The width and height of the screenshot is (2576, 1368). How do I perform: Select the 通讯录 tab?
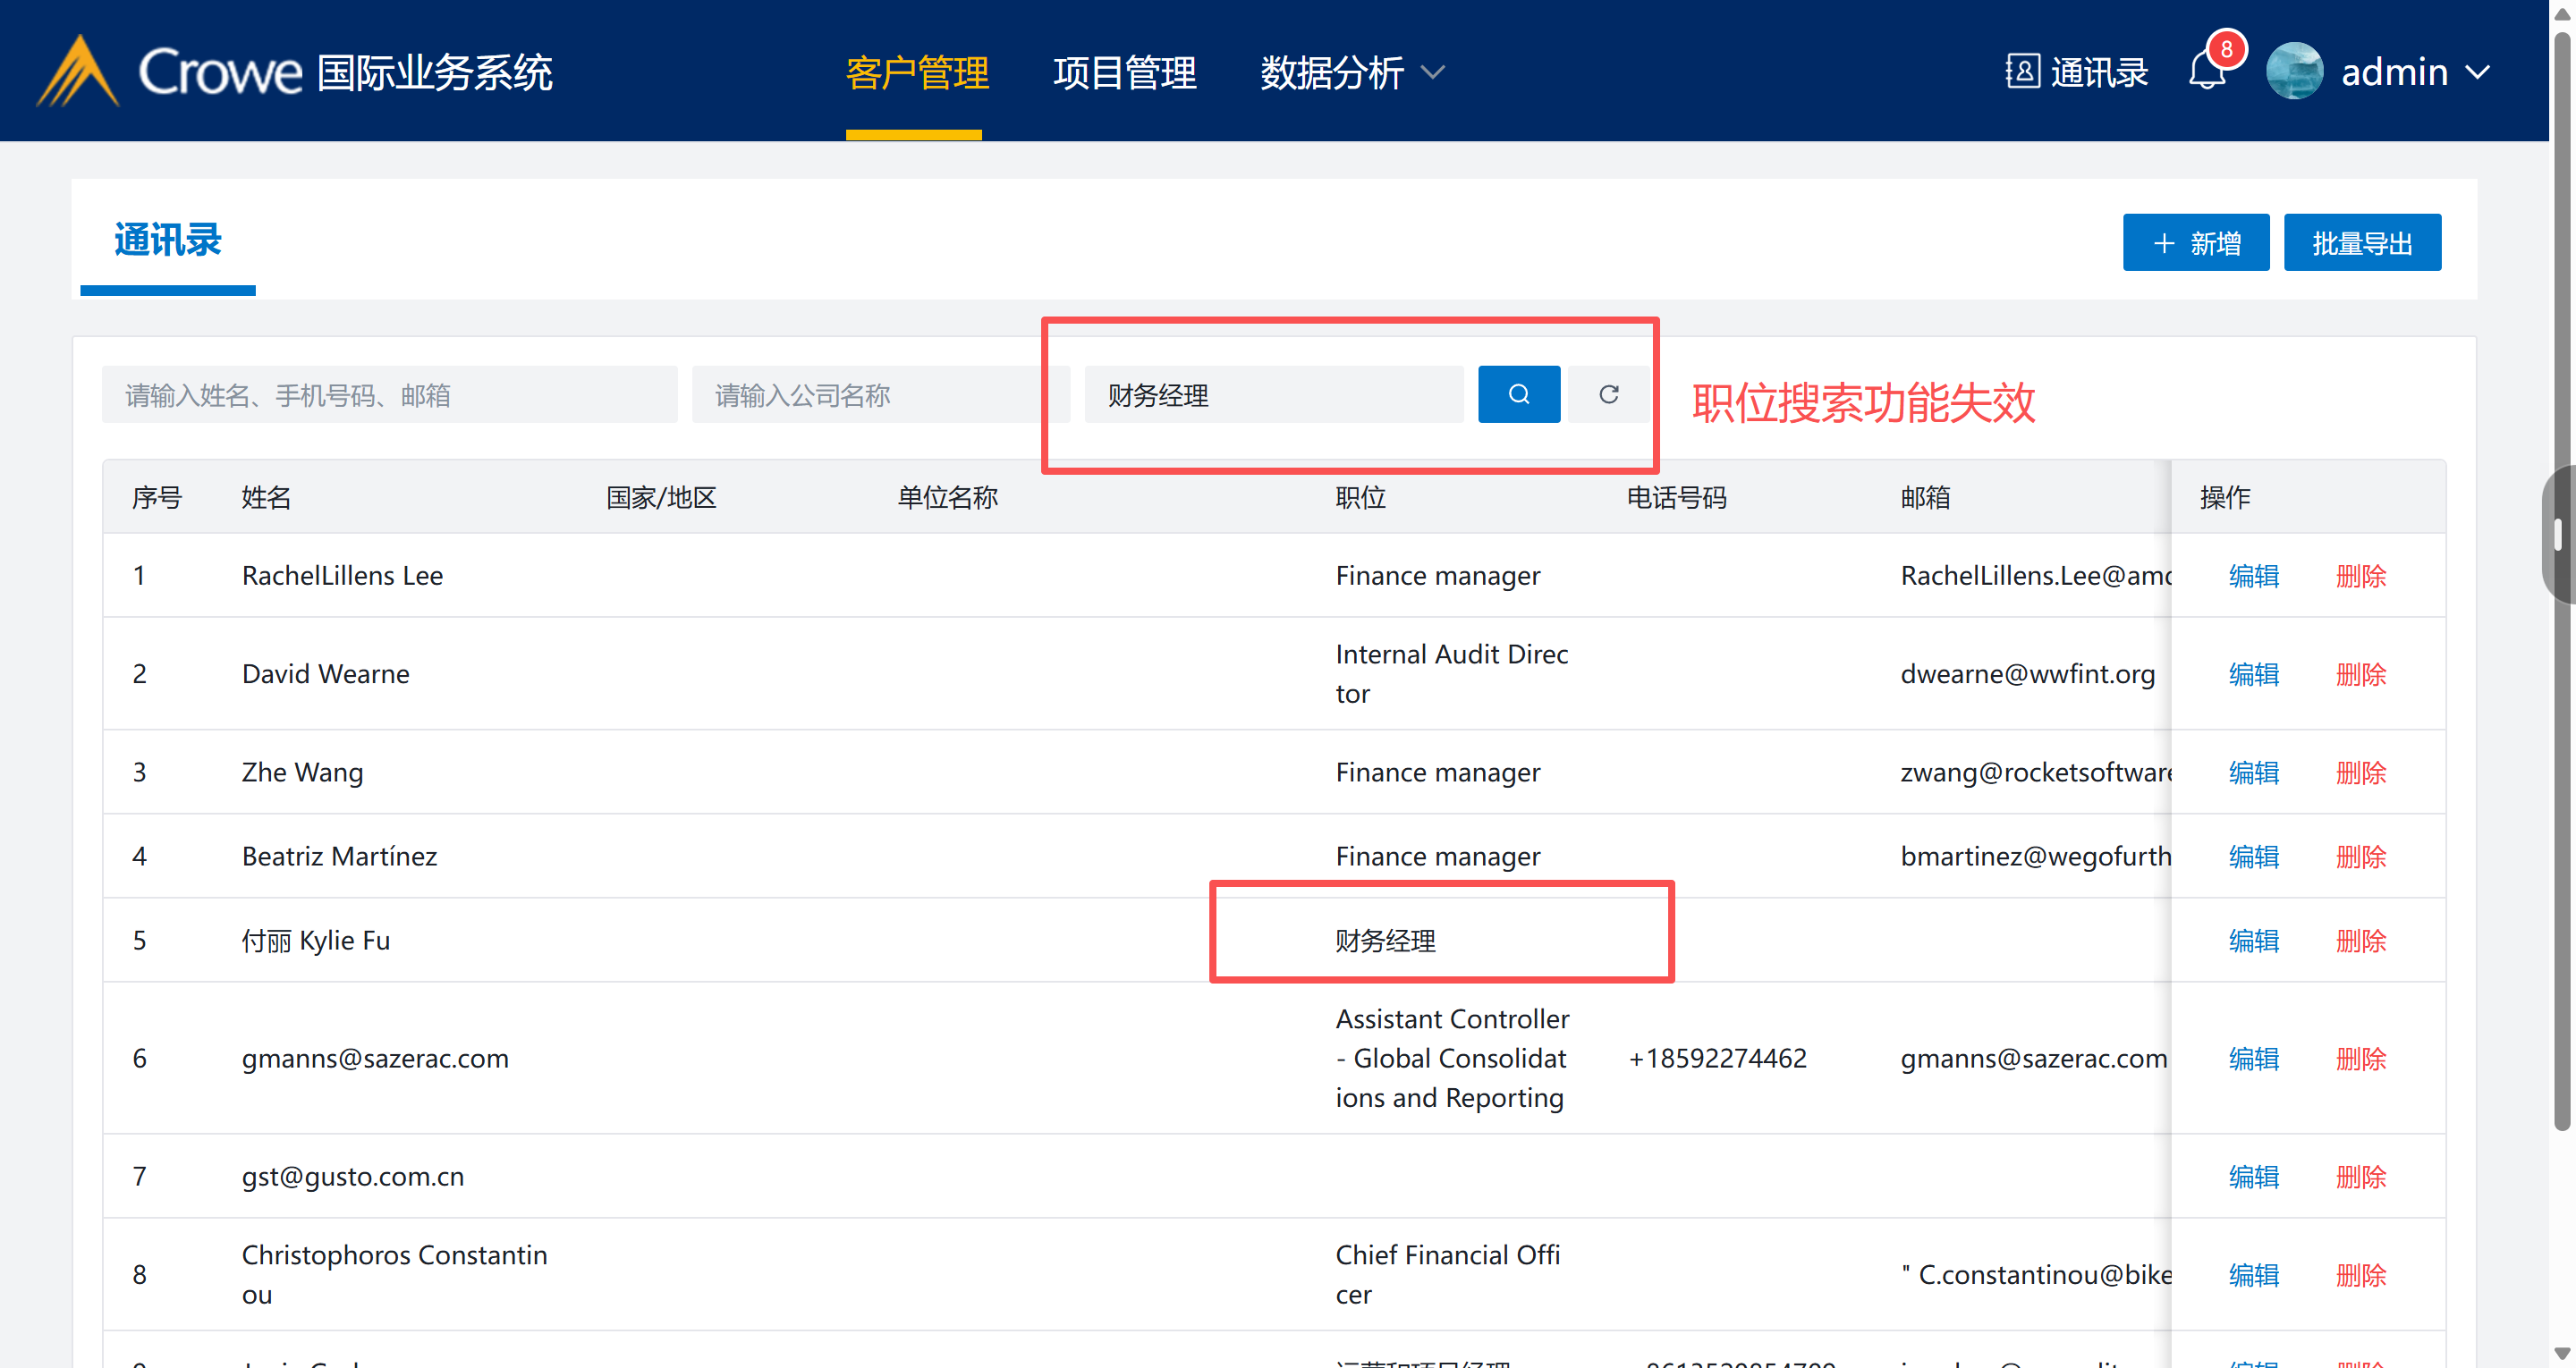(x=168, y=240)
